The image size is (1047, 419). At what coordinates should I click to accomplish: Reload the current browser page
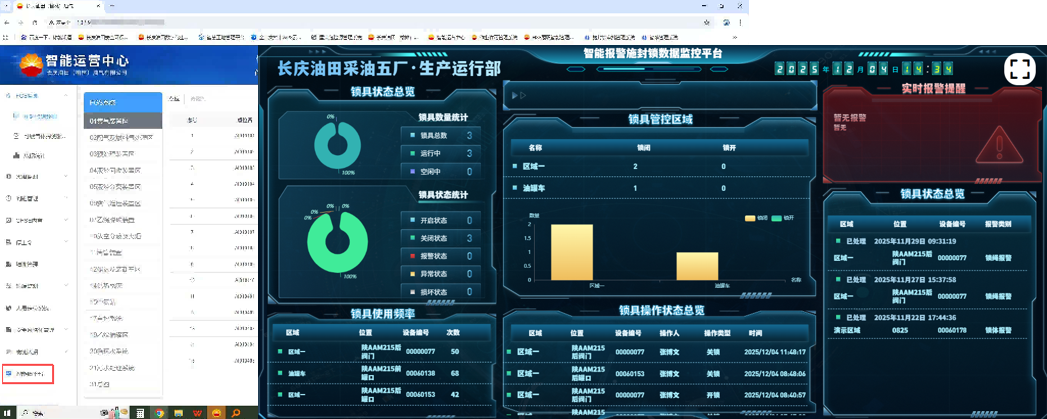tap(34, 22)
